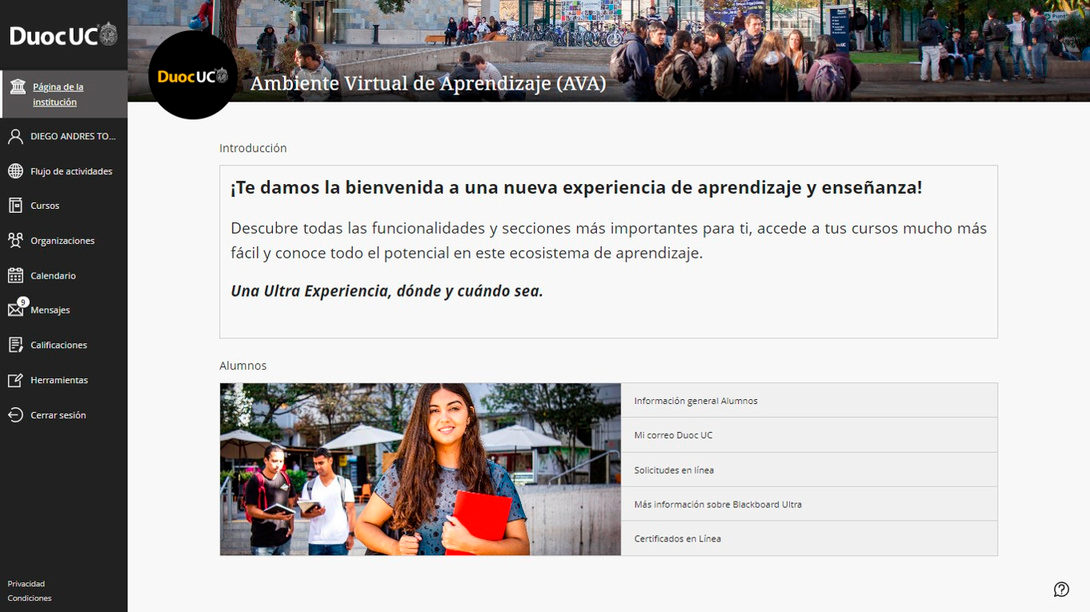Click the paragraph starting Descubre todas las funcionalidades
This screenshot has width=1090, height=612.
tap(608, 241)
